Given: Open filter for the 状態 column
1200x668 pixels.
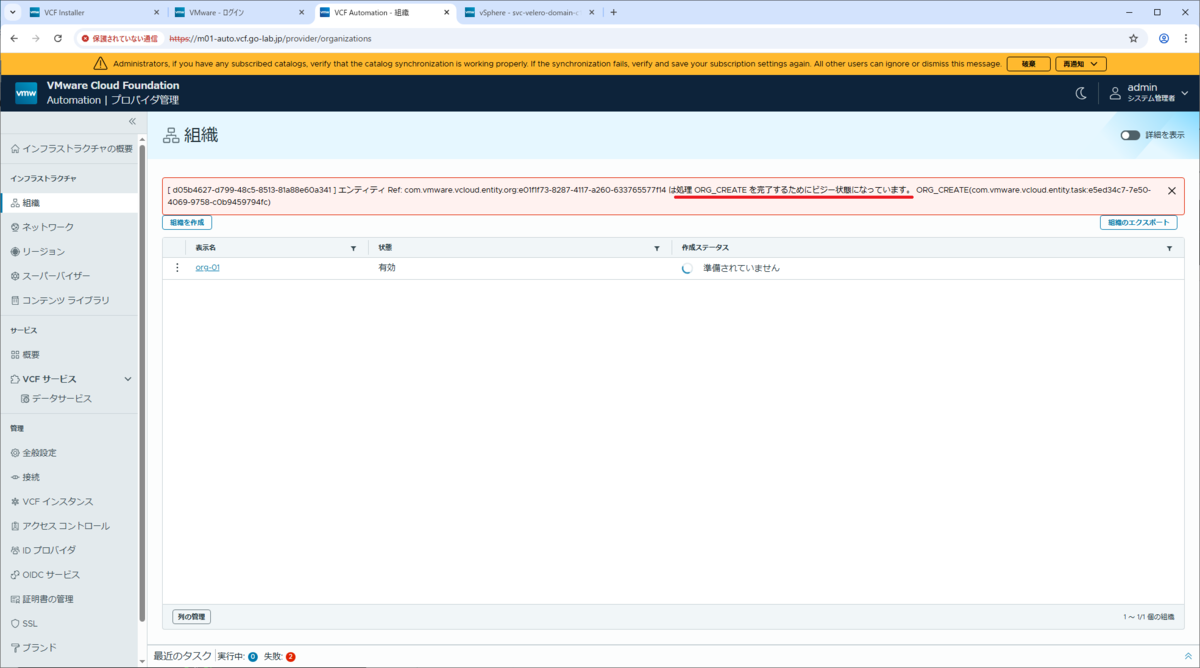Looking at the screenshot, I should pyautogui.click(x=657, y=247).
